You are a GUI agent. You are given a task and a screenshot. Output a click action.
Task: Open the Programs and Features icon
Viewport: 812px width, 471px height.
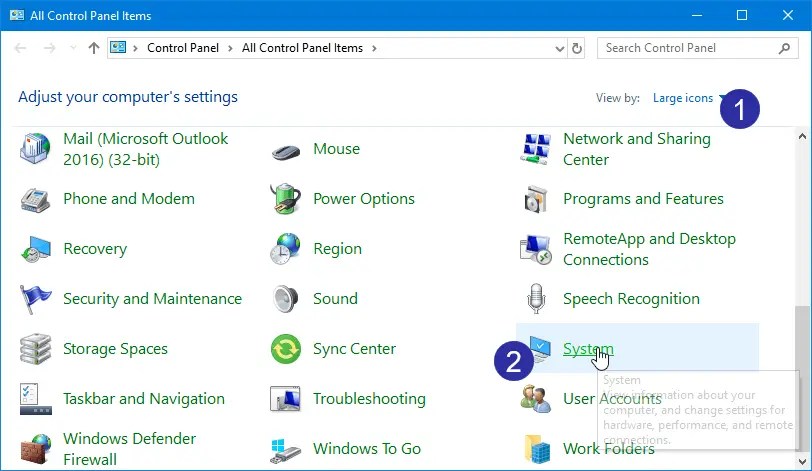[536, 199]
